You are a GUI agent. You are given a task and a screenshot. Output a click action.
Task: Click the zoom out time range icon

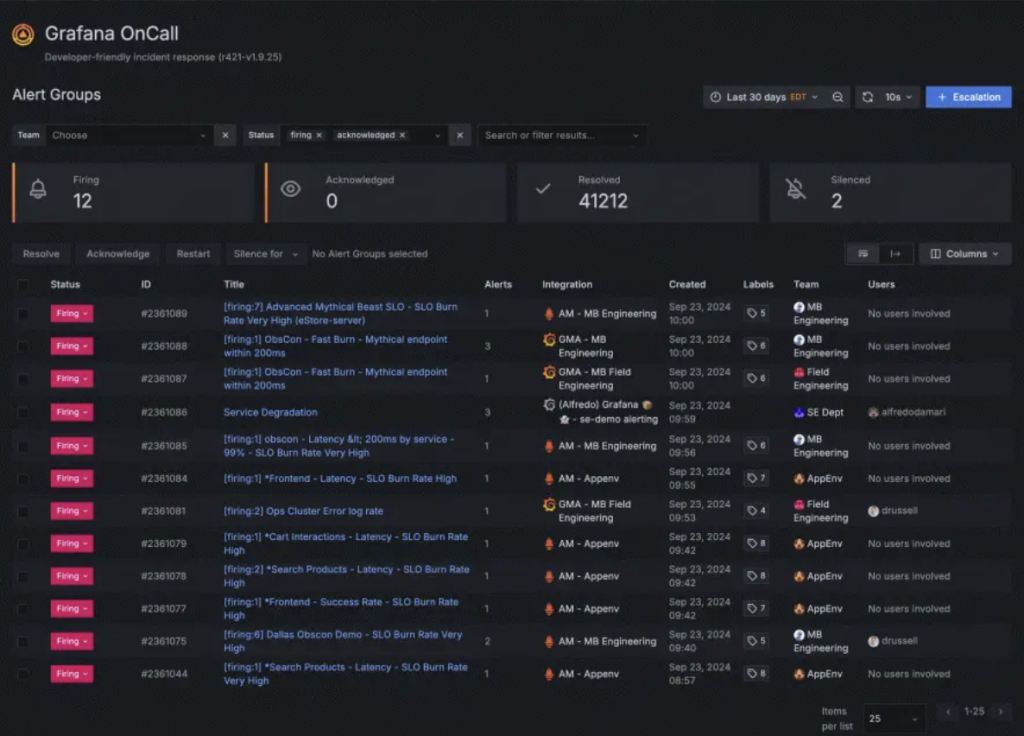click(837, 97)
